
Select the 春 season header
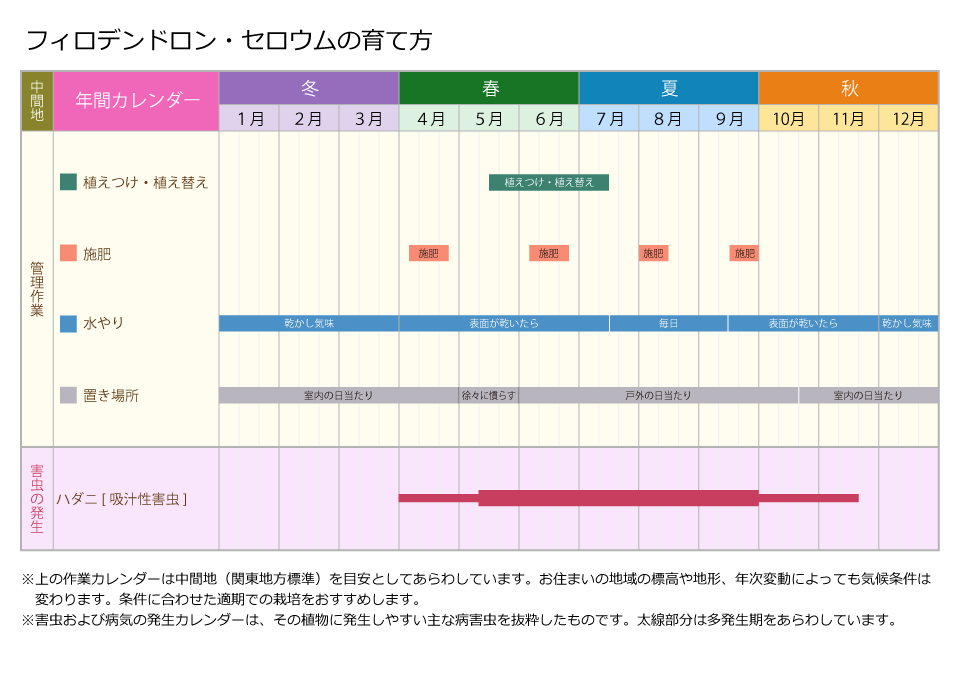click(489, 88)
